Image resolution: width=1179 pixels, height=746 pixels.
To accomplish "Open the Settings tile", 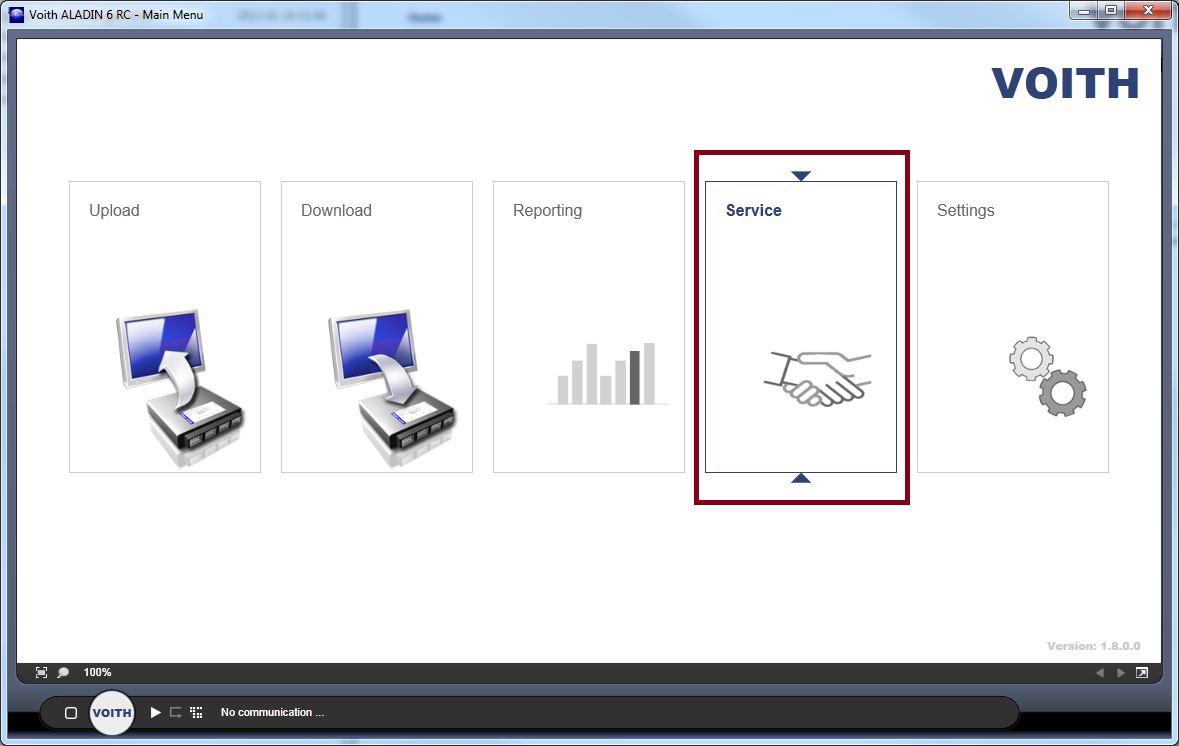I will pyautogui.click(x=1013, y=326).
